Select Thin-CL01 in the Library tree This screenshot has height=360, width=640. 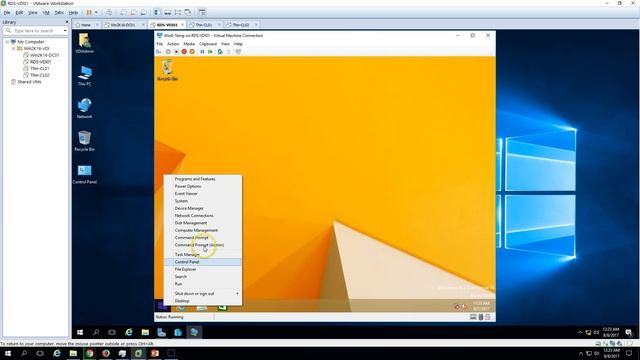[x=36, y=68]
